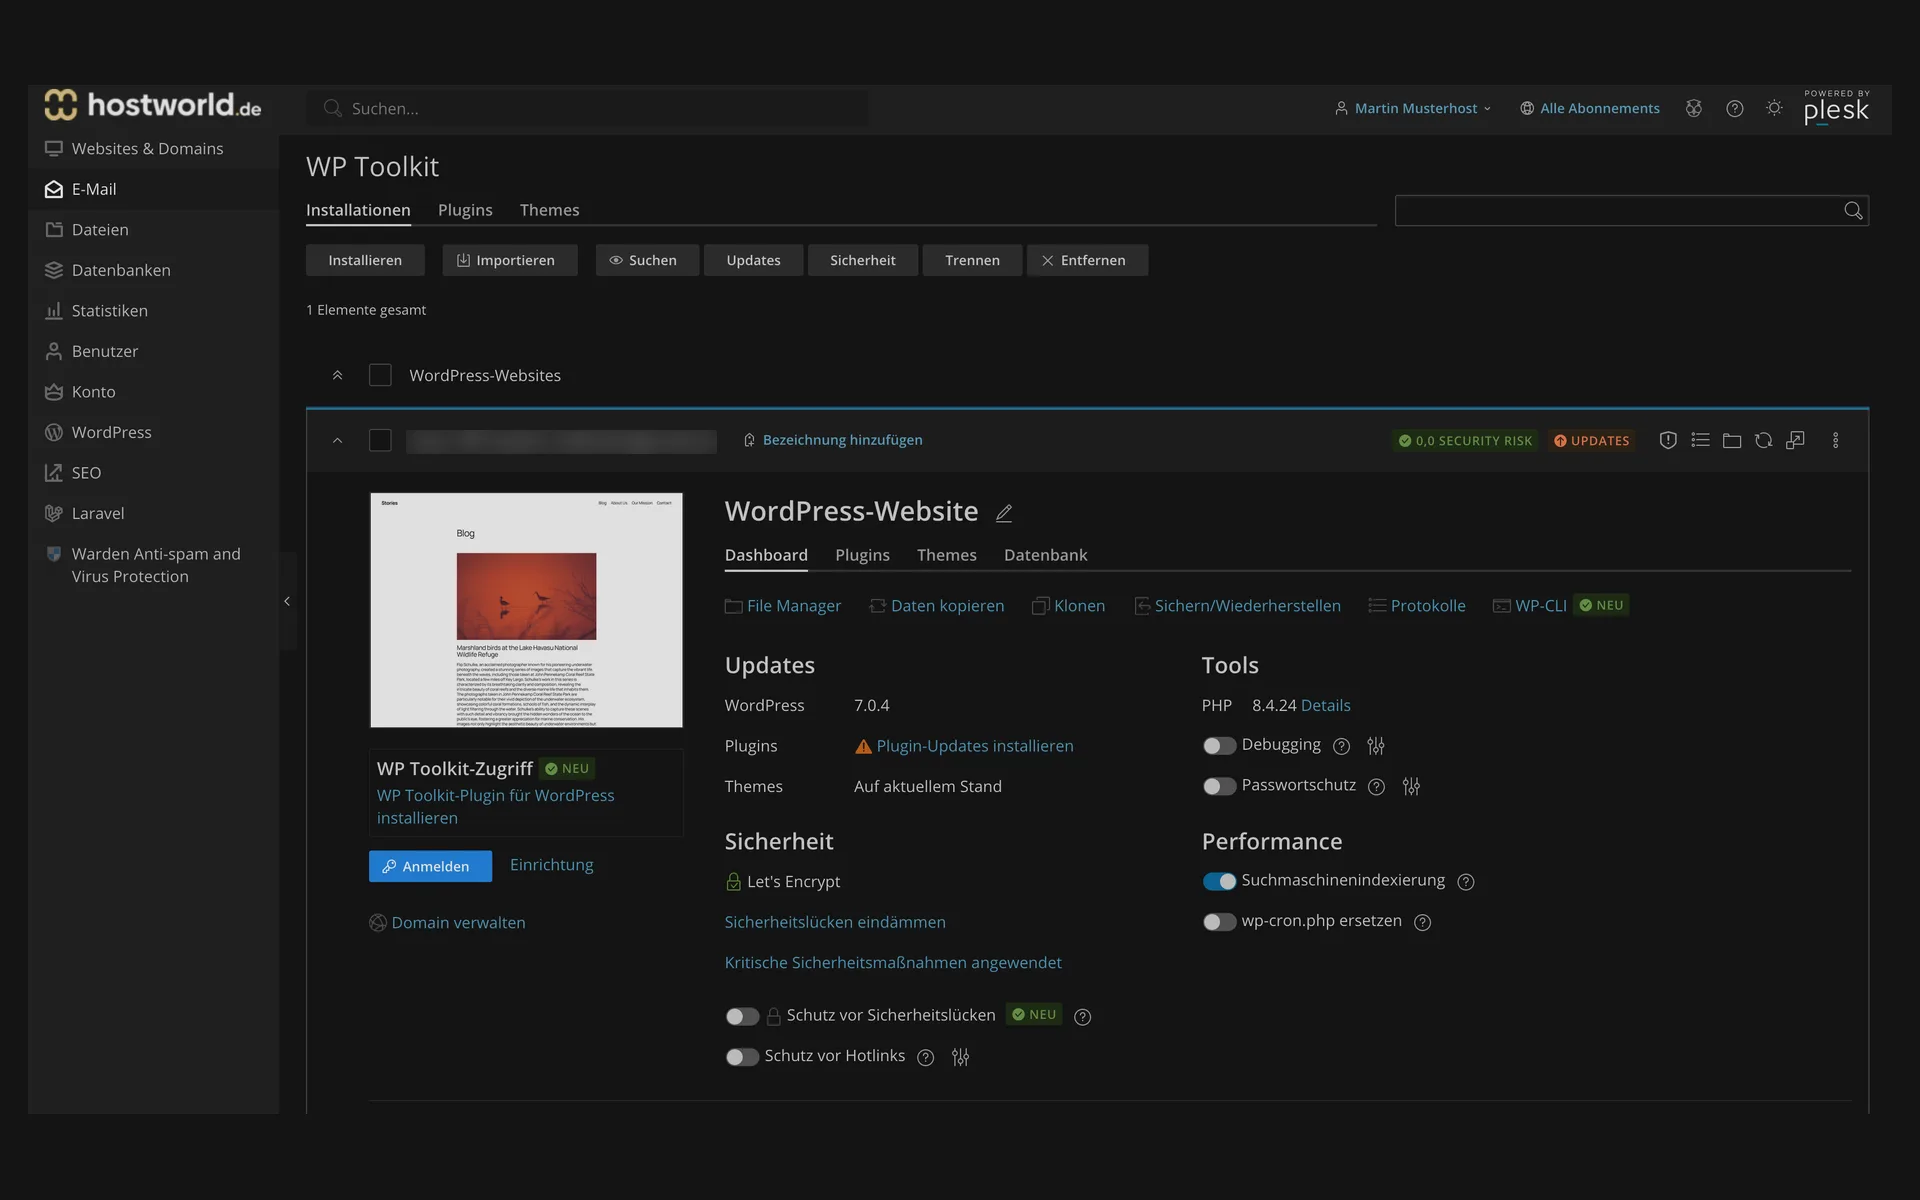
Task: Open Warden Anti-spam and Virus Protection
Action: pos(153,565)
